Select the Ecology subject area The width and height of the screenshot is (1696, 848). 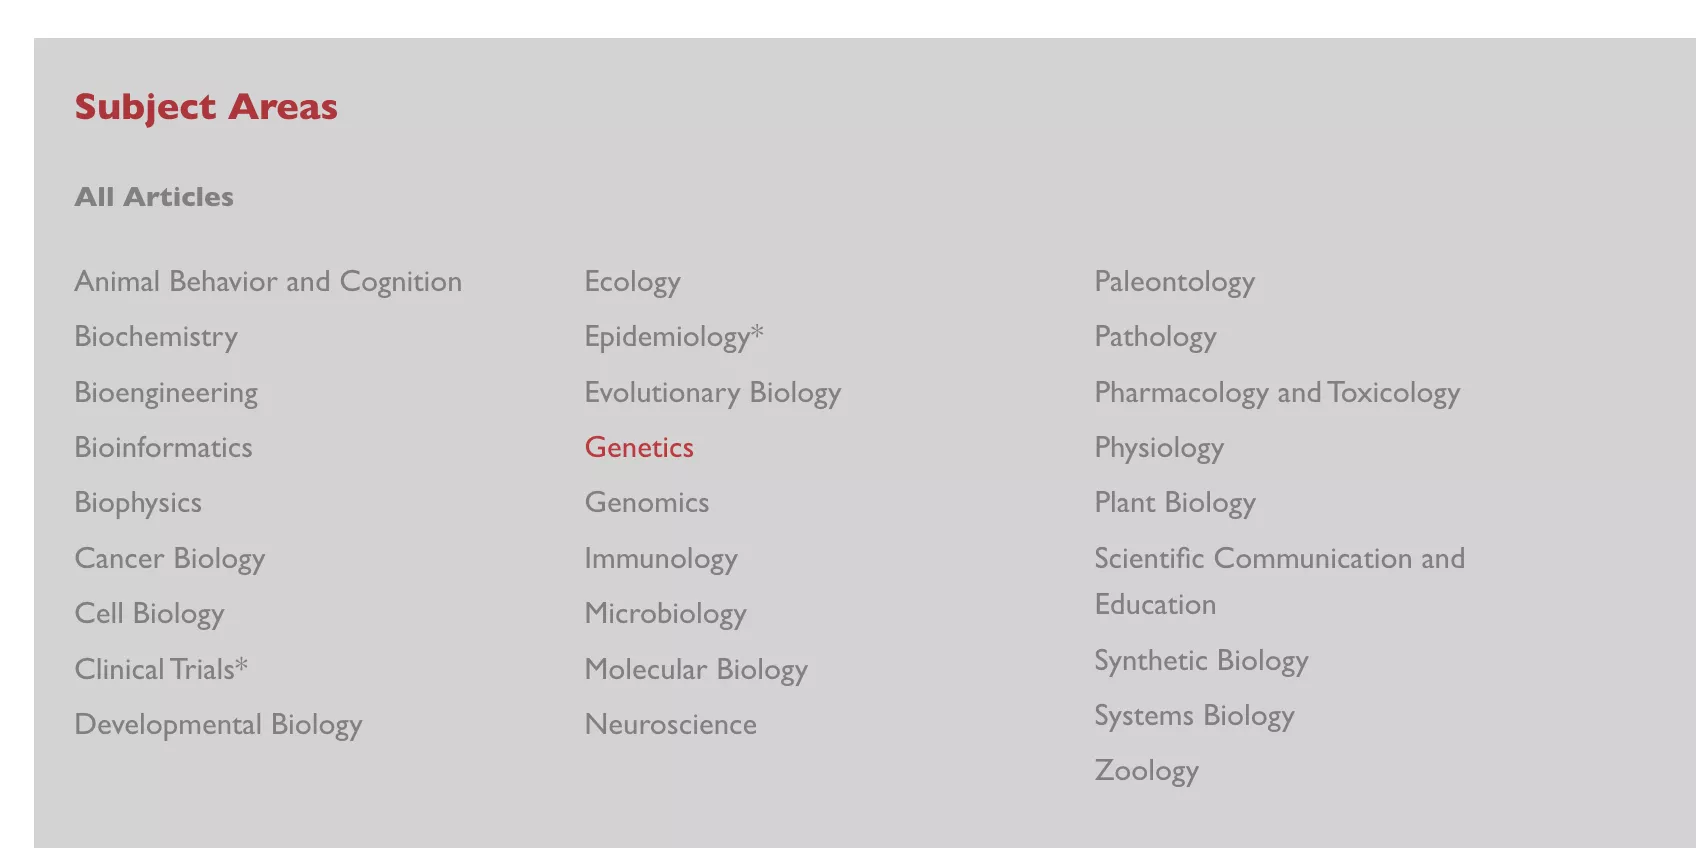pos(632,282)
